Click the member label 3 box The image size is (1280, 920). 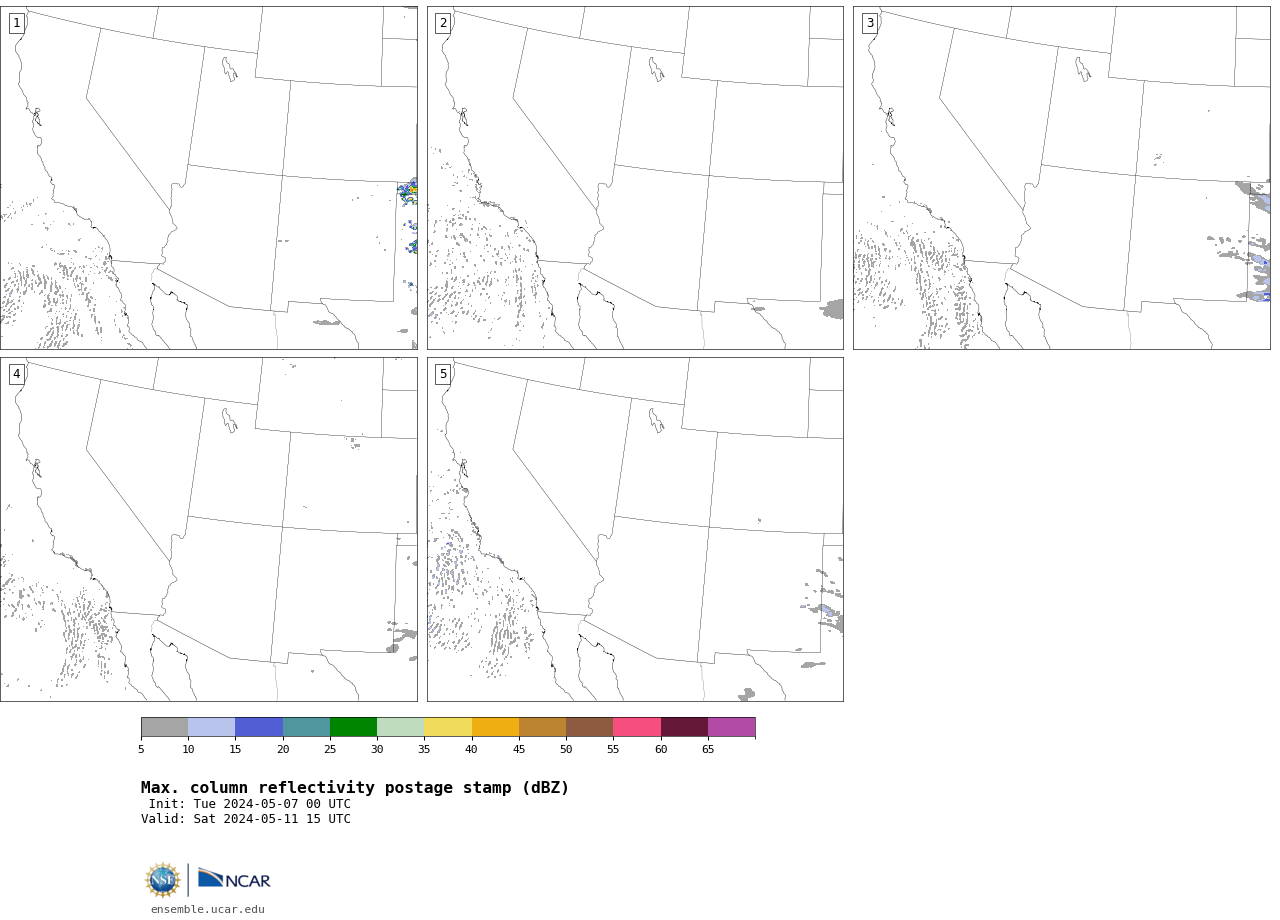coord(869,23)
